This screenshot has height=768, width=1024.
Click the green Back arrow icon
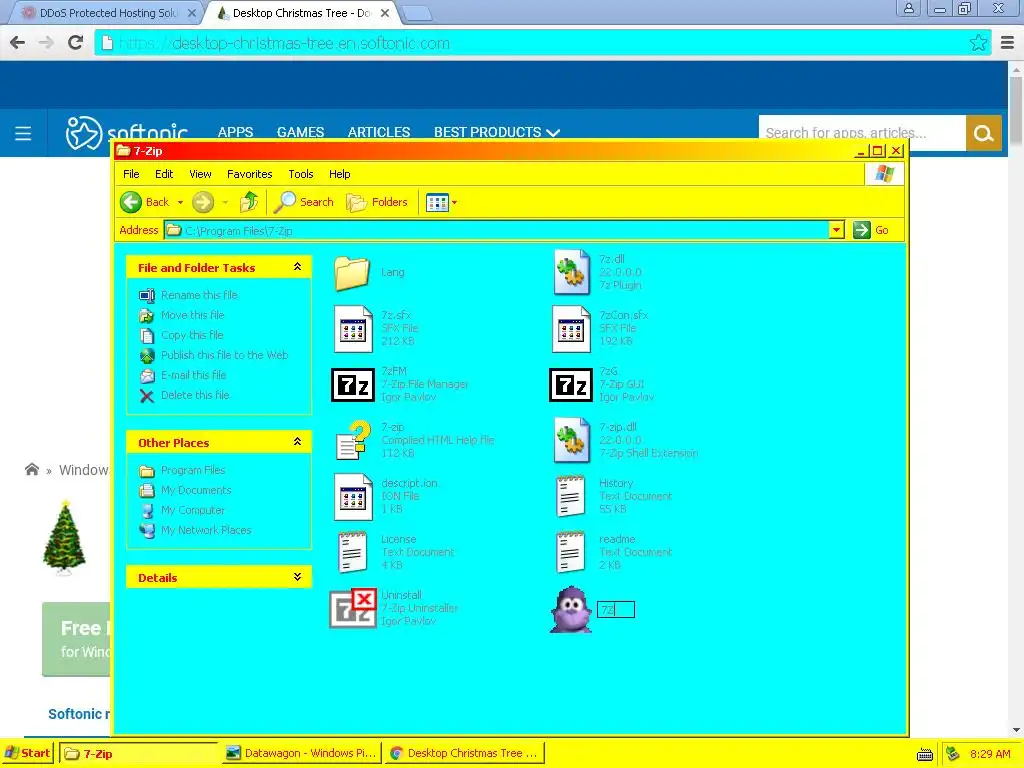point(131,202)
